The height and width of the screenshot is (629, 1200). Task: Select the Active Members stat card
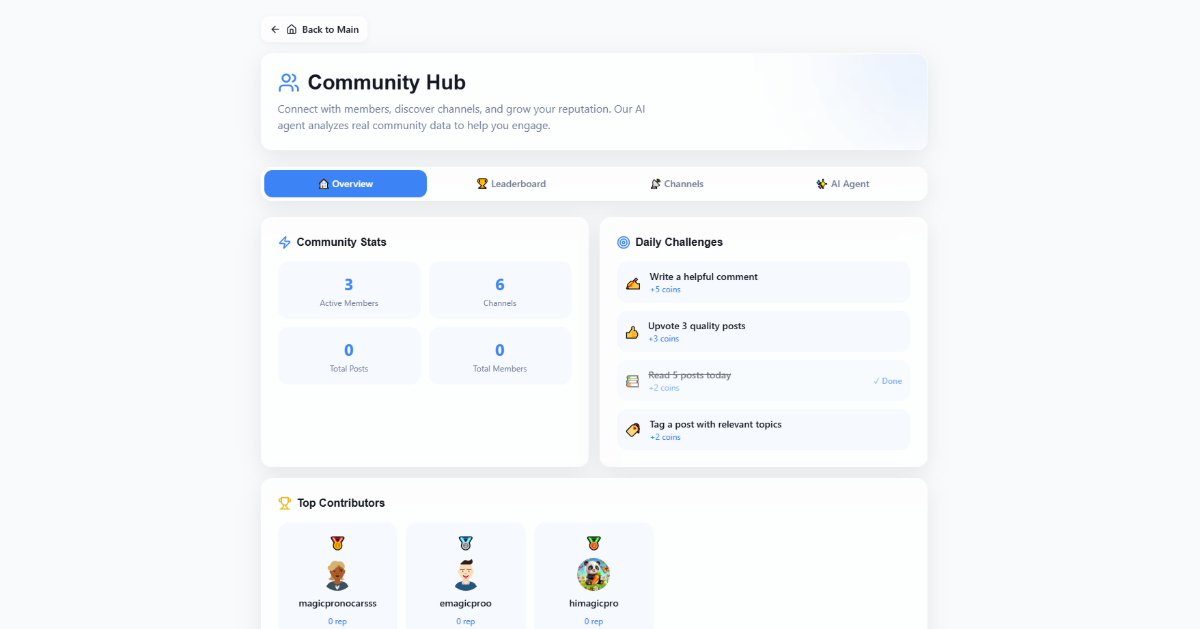coord(349,290)
